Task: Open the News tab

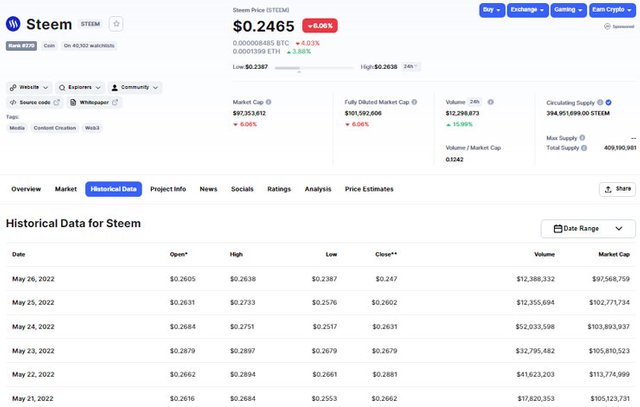Action: (208, 189)
